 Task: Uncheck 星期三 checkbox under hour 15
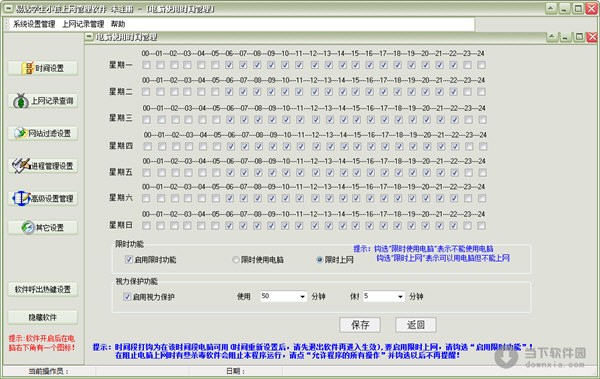click(357, 120)
